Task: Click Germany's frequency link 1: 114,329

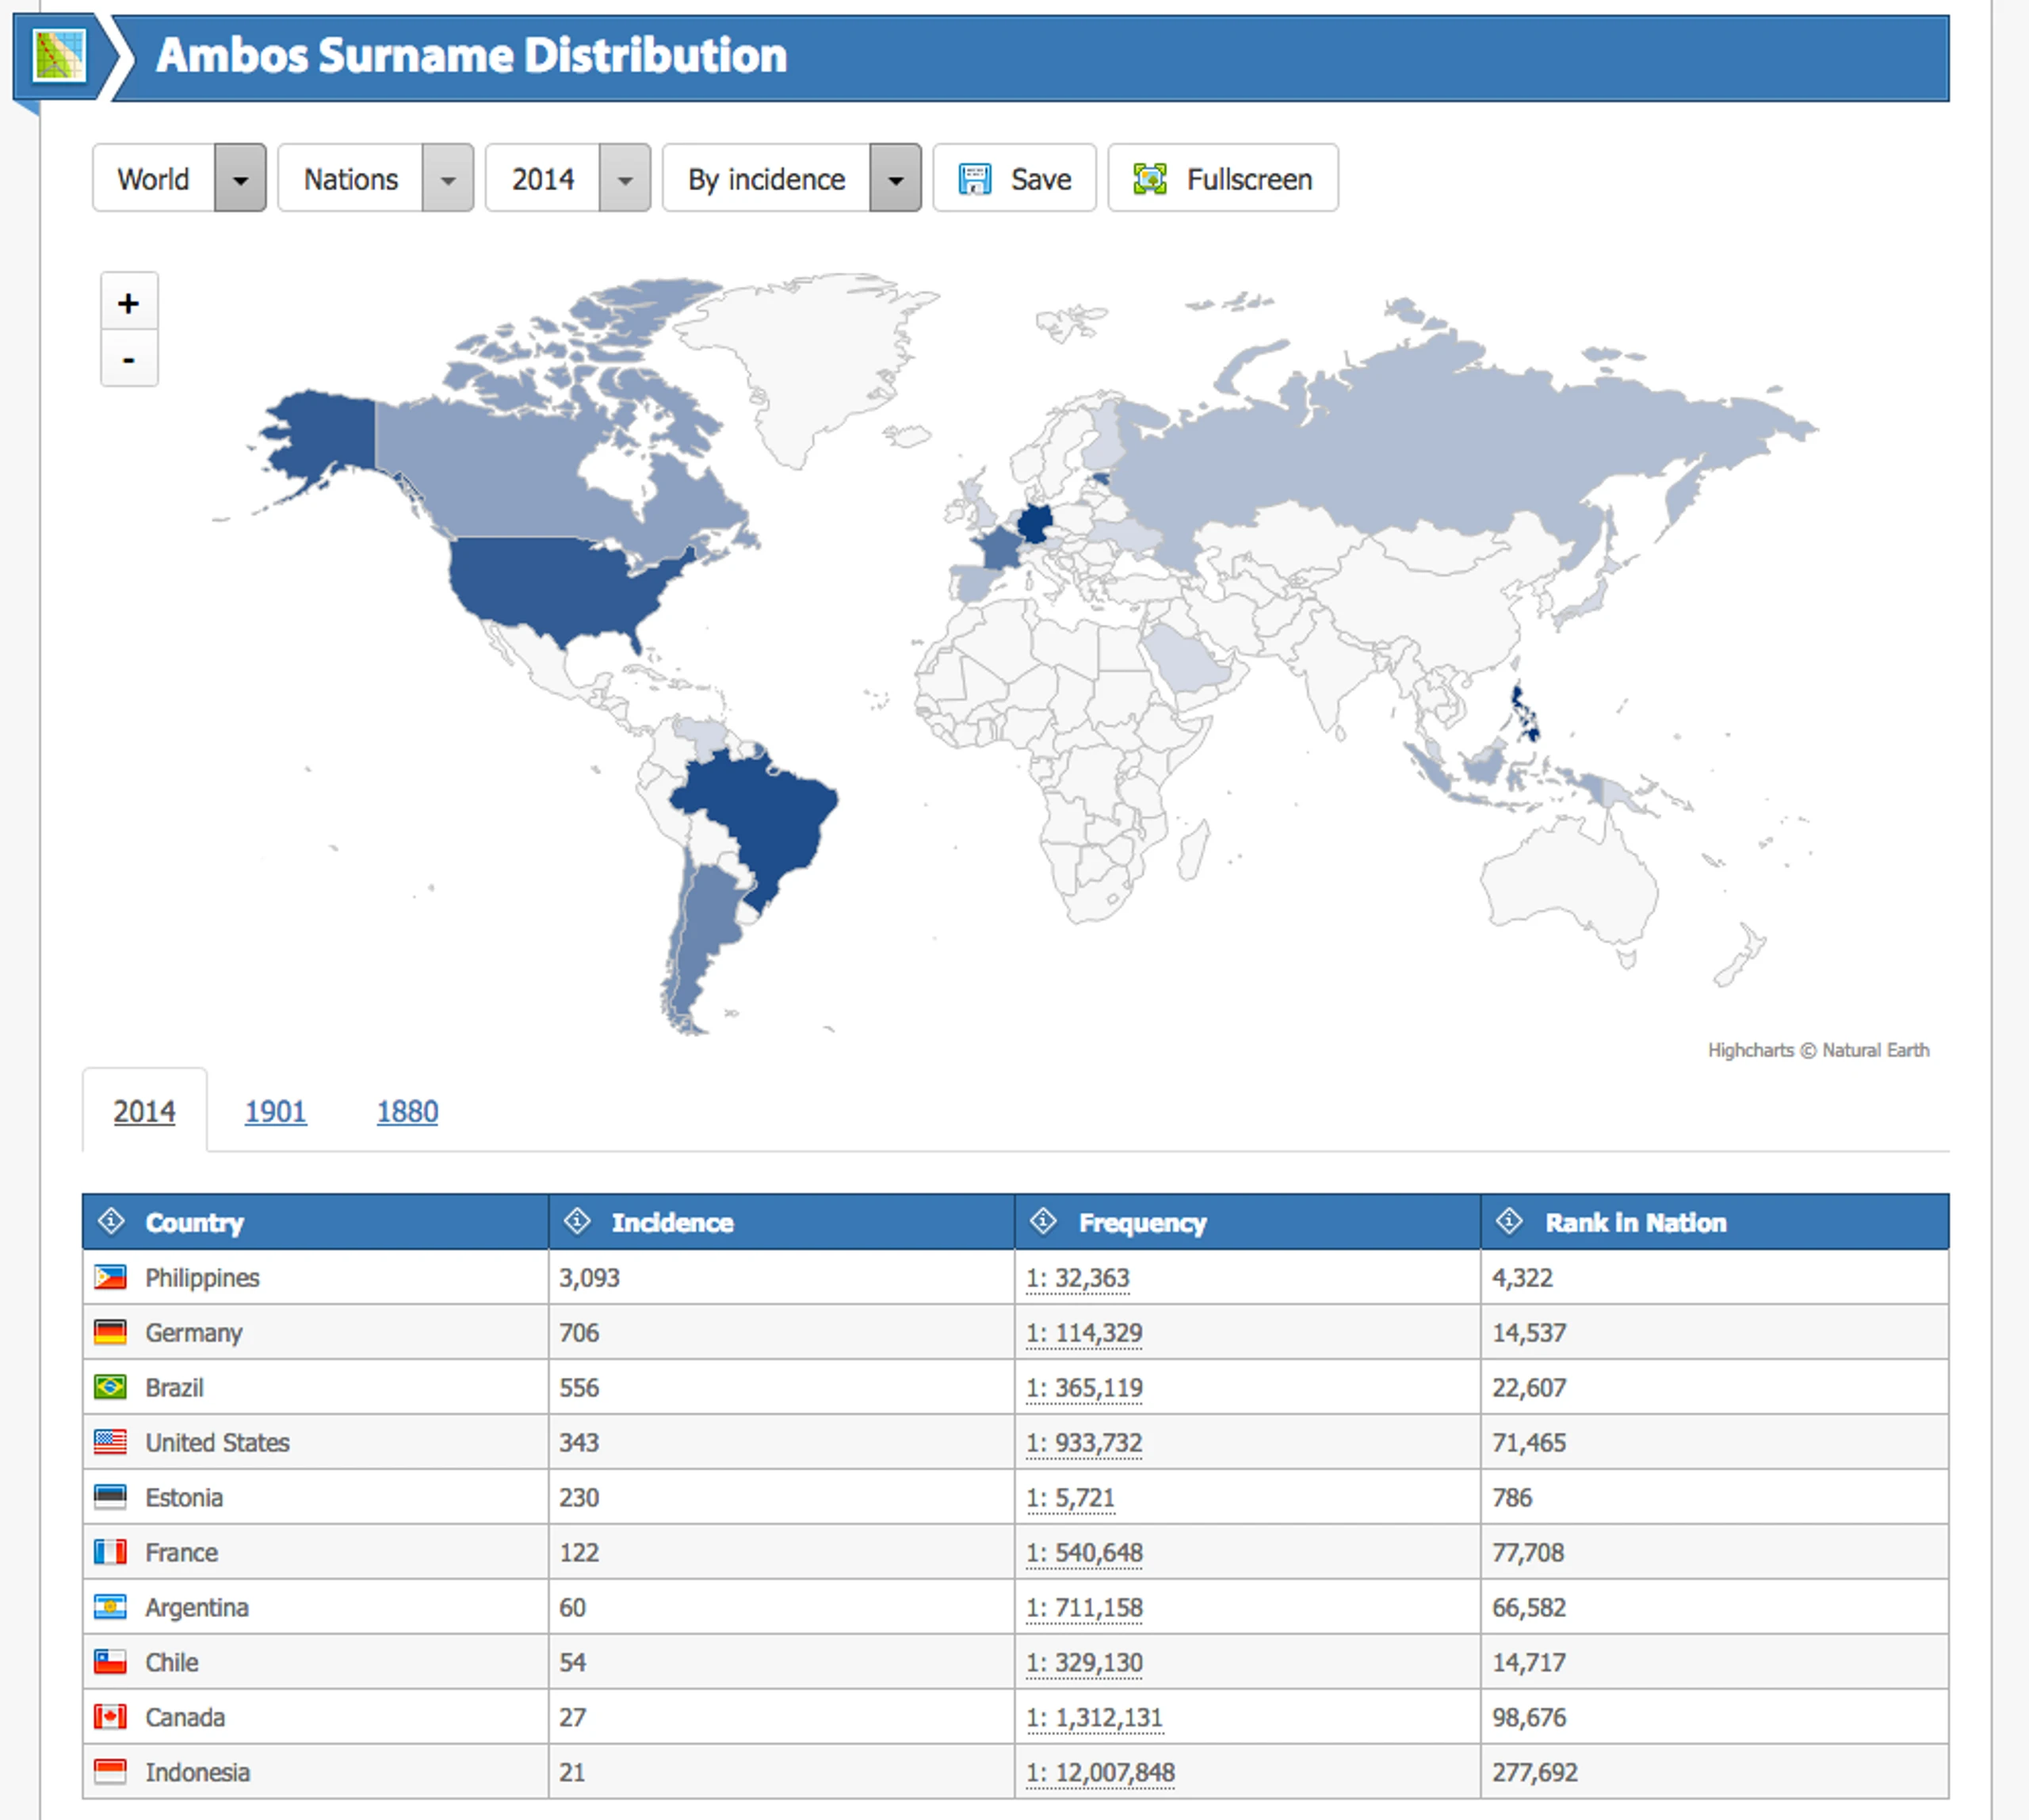Action: point(1084,1333)
